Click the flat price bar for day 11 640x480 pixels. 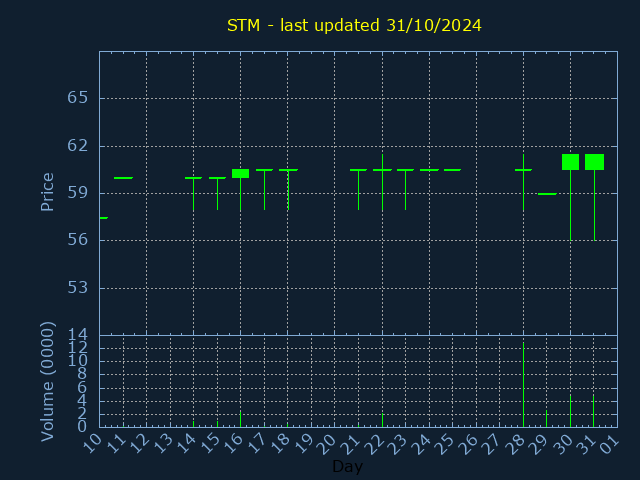123,178
